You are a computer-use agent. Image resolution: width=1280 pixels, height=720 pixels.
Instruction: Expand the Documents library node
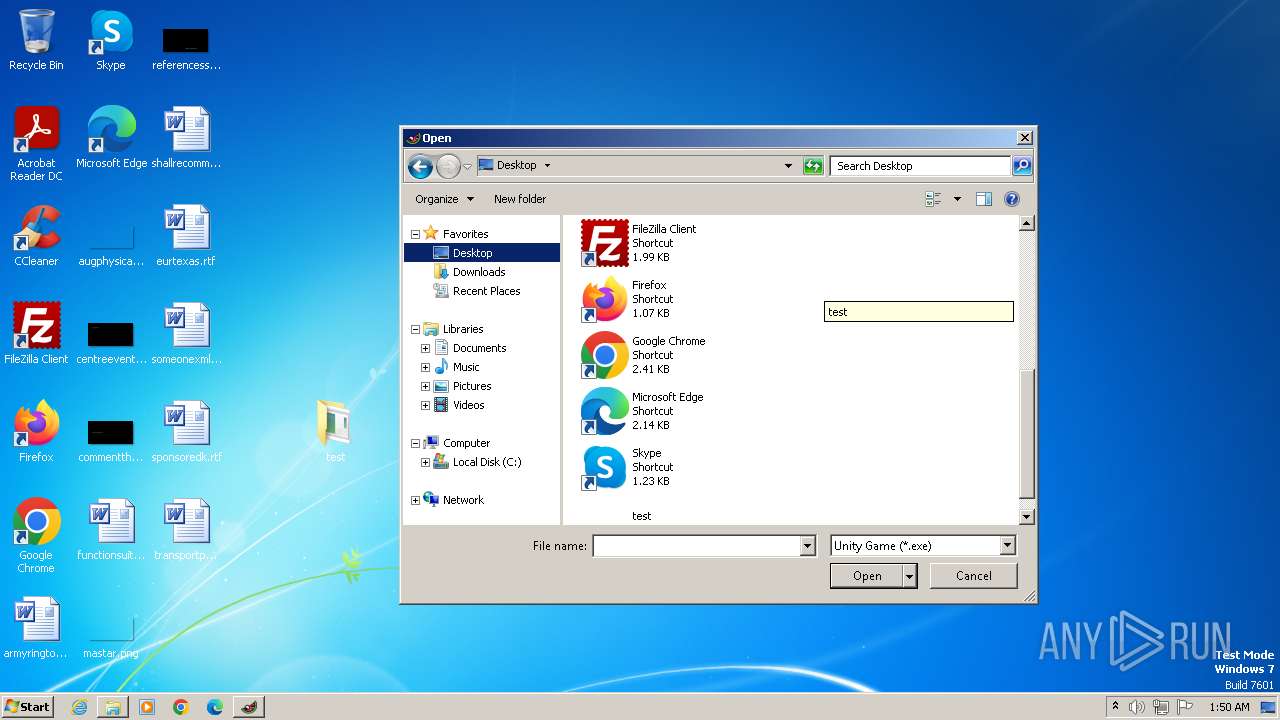pos(425,348)
